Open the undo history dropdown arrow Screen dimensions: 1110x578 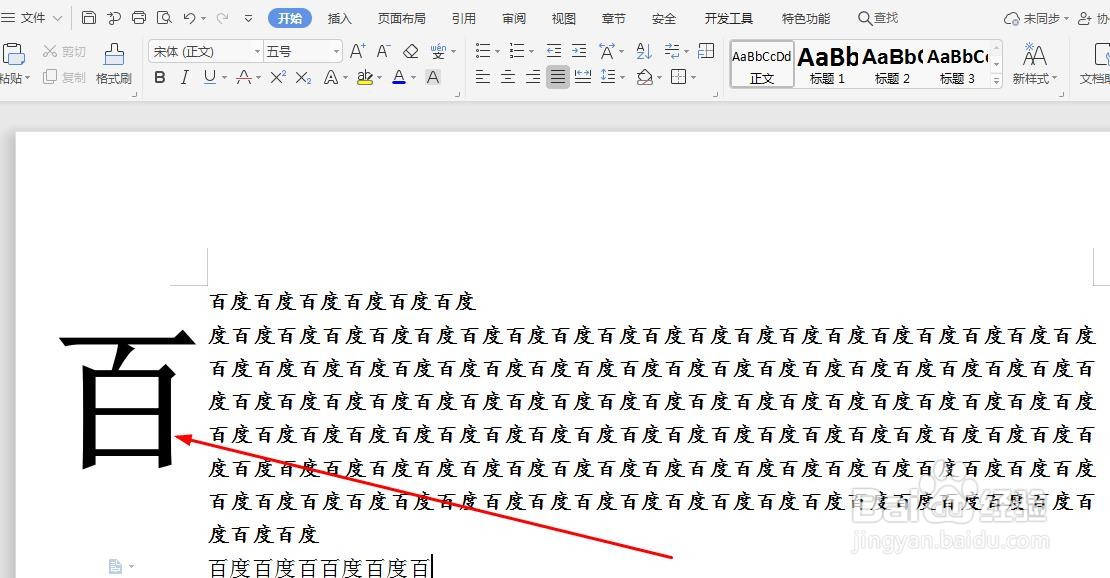click(x=204, y=18)
